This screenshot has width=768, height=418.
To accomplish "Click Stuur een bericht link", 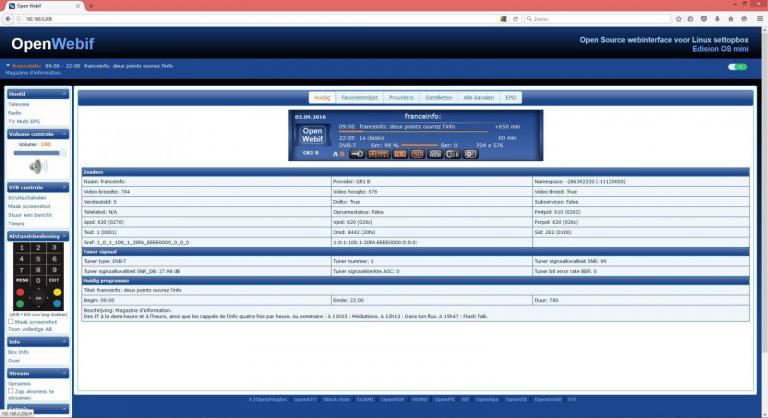I will (29, 214).
